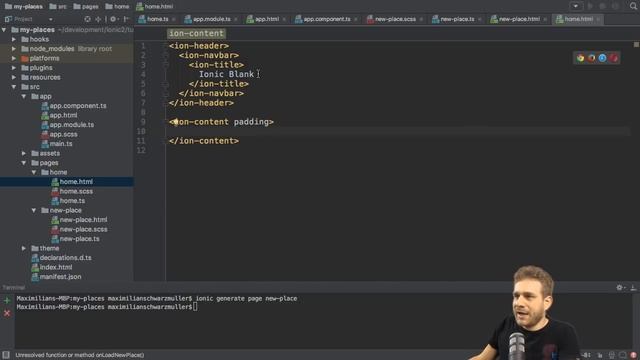
Task: Click the terminal command prompt line
Action: [107, 307]
